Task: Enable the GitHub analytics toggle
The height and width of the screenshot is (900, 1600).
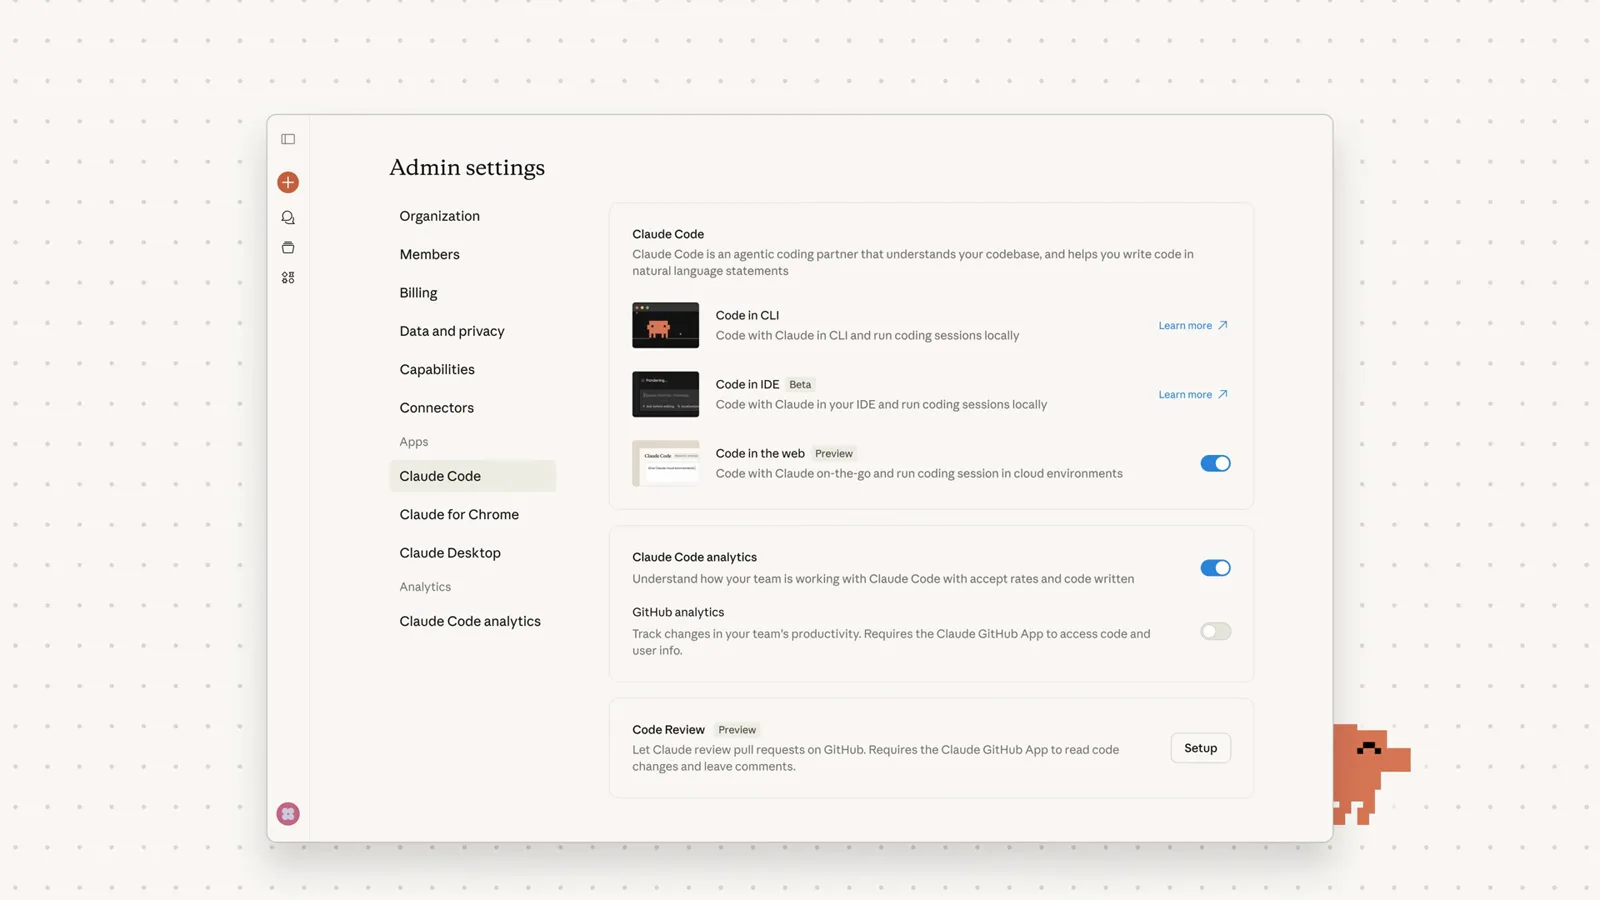Action: pyautogui.click(x=1215, y=631)
